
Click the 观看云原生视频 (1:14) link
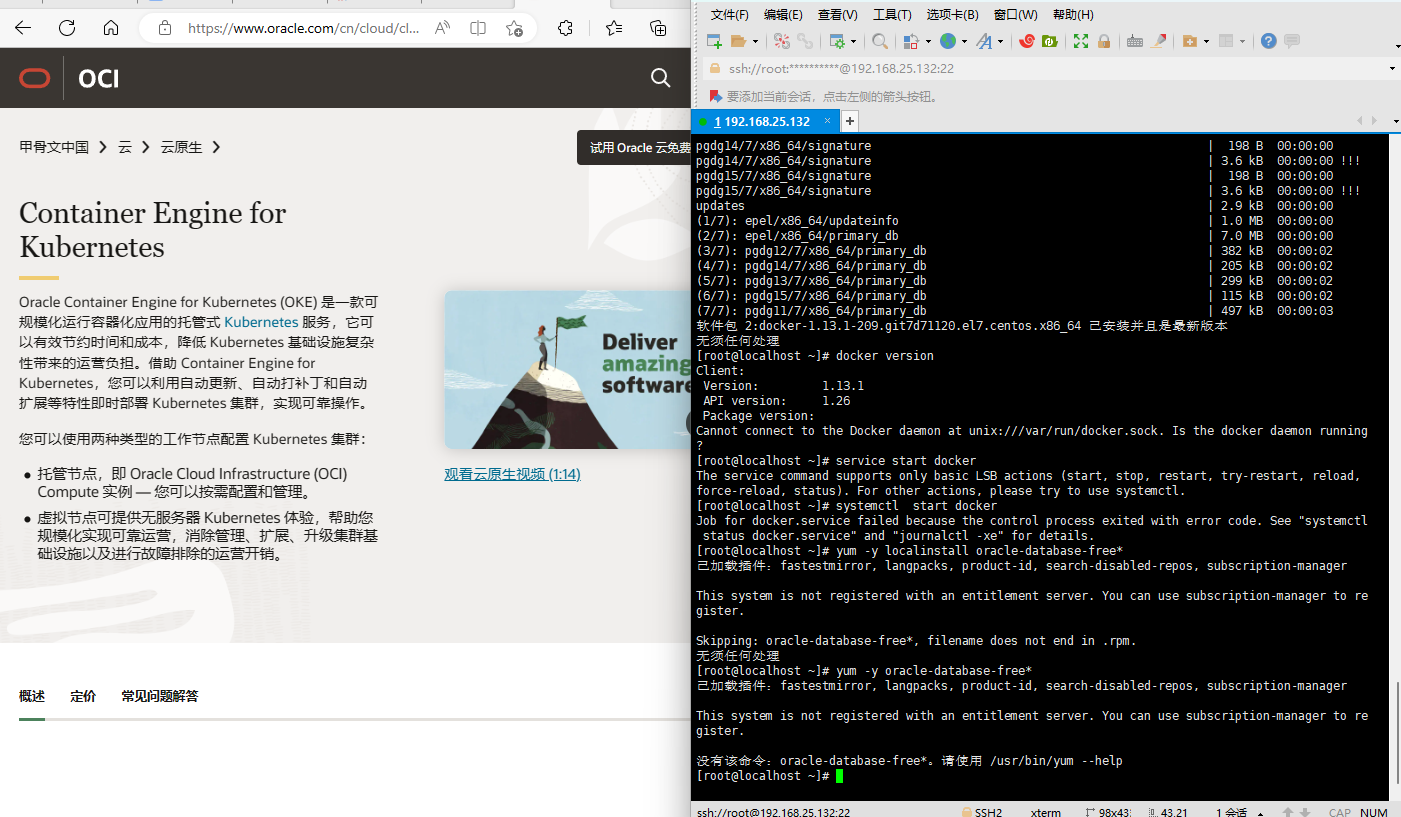tap(512, 474)
